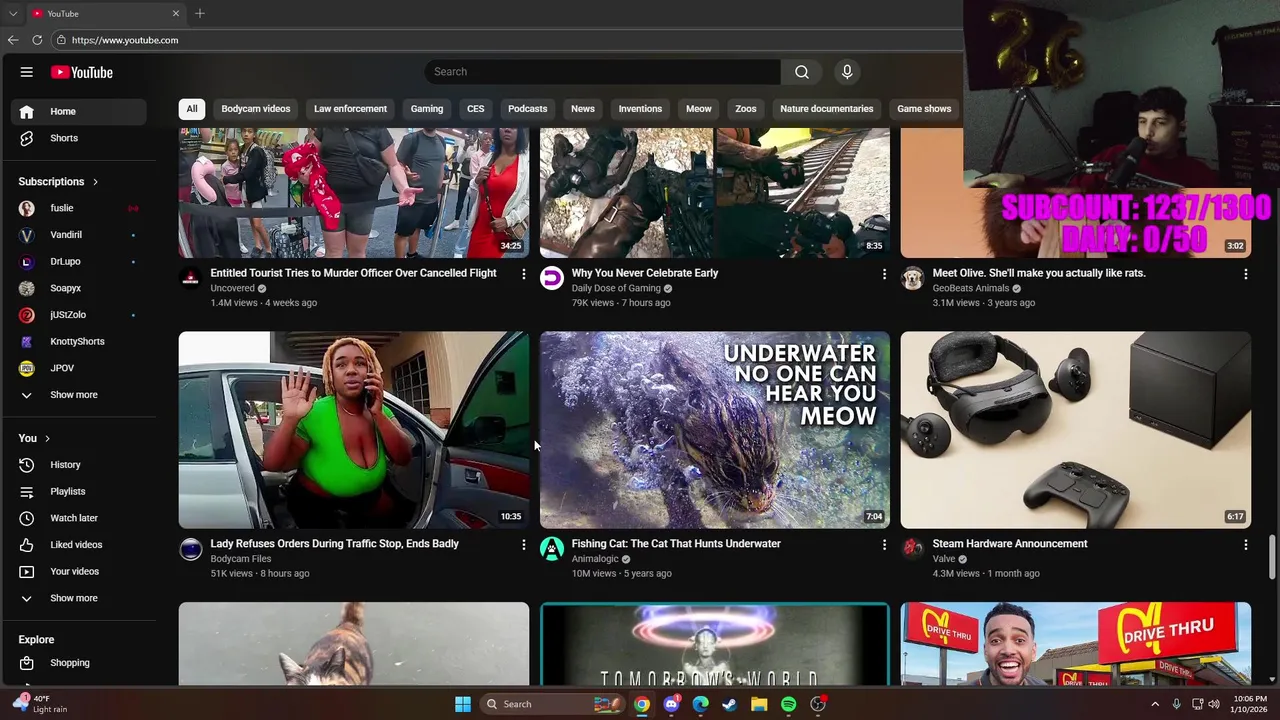Open the Vandiril channel subscription

(x=78, y=235)
